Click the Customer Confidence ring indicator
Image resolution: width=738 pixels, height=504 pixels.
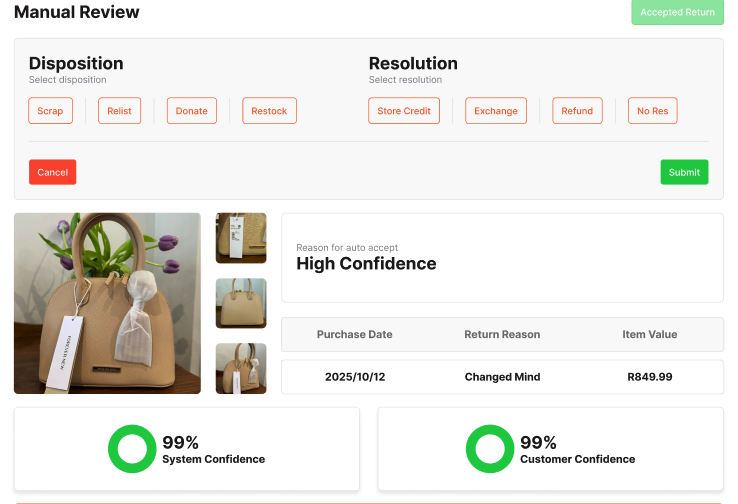click(x=490, y=449)
